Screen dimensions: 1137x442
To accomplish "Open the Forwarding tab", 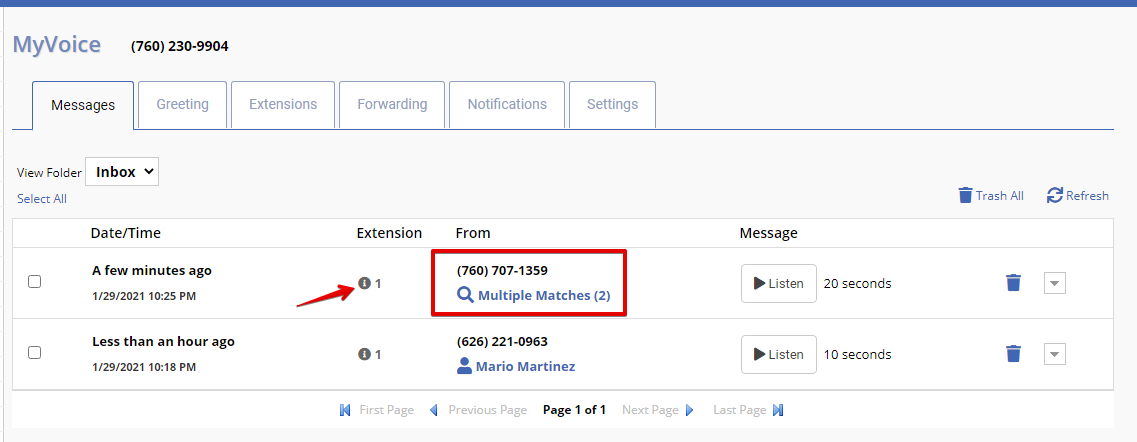I will (x=392, y=105).
